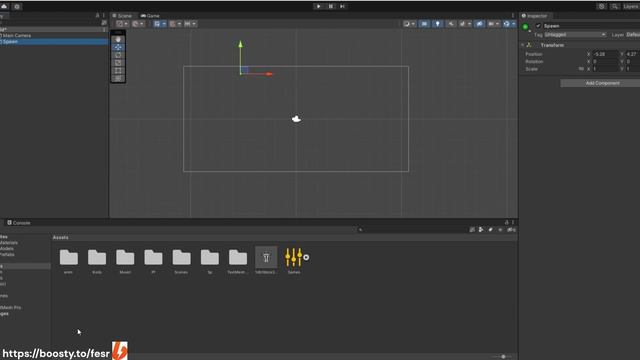
Task: Toggle grid visibility in Scene toolbar
Action: click(x=157, y=24)
